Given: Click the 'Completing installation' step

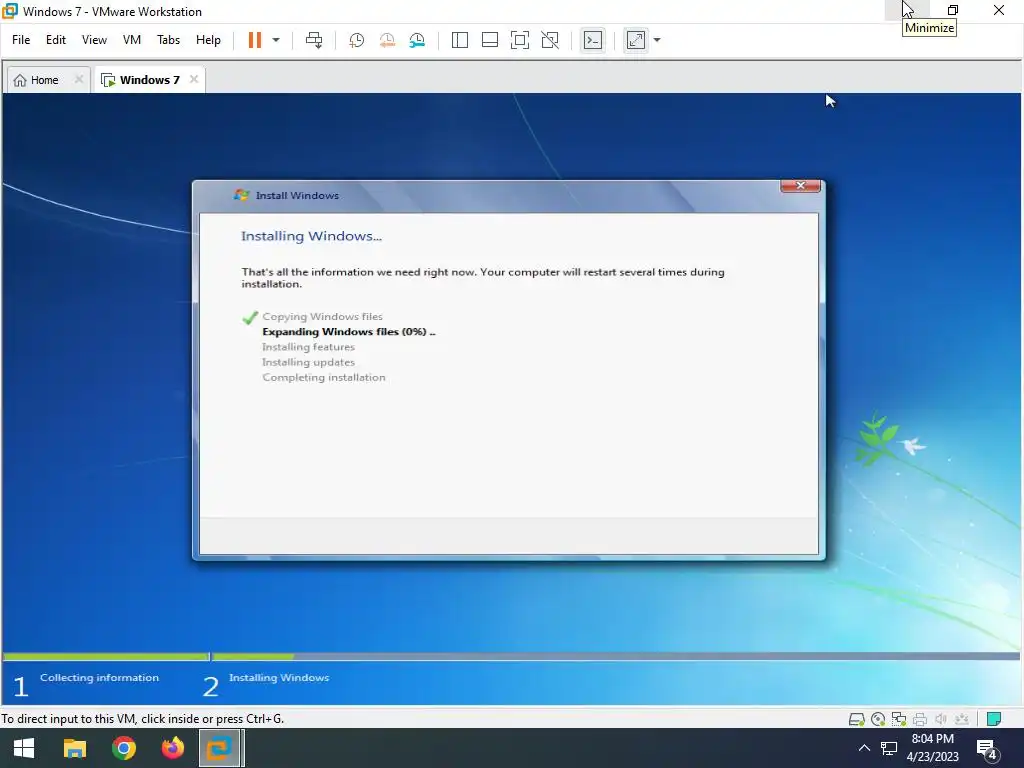Looking at the screenshot, I should pyautogui.click(x=323, y=377).
